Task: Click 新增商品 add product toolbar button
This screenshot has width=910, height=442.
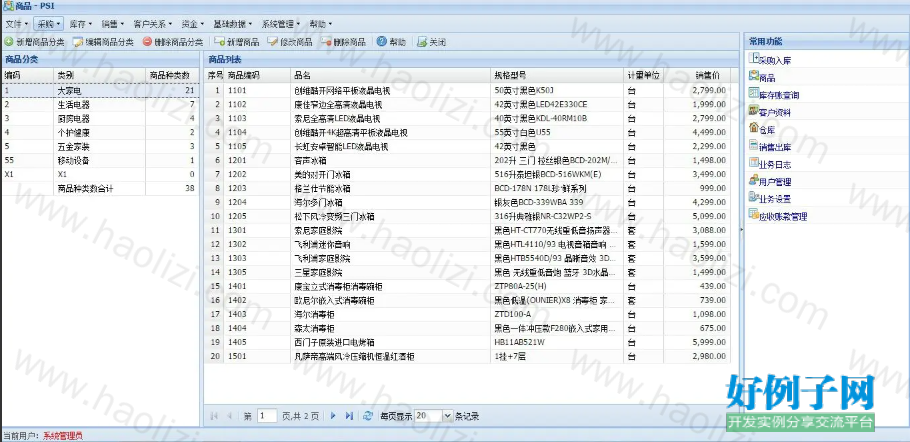Action: [x=237, y=42]
